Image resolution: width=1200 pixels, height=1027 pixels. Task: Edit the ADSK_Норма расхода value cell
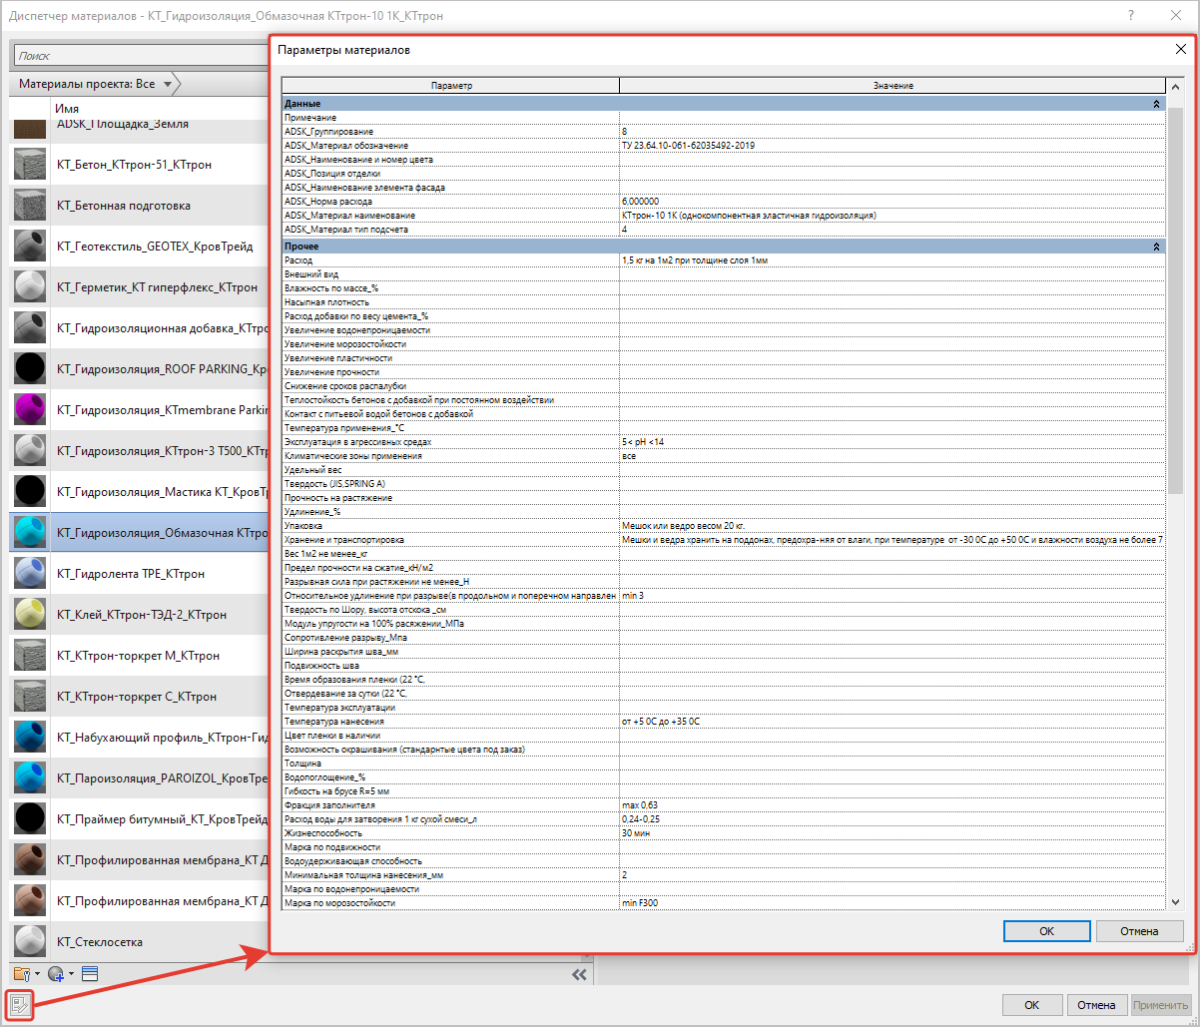890,201
